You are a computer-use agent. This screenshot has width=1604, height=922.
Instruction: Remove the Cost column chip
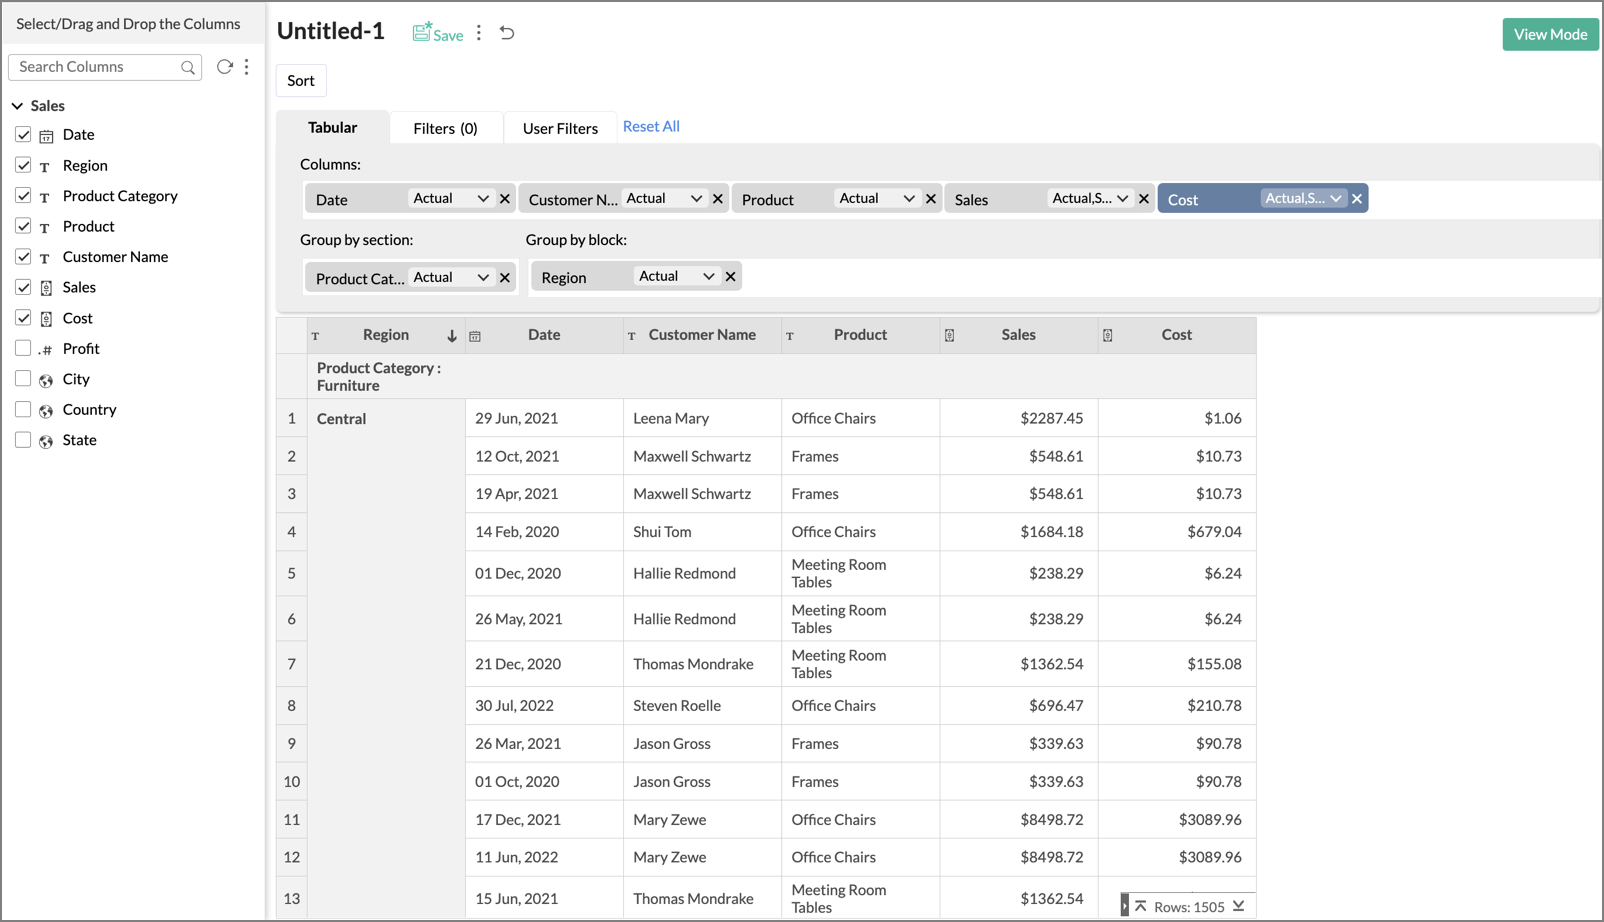pyautogui.click(x=1357, y=199)
